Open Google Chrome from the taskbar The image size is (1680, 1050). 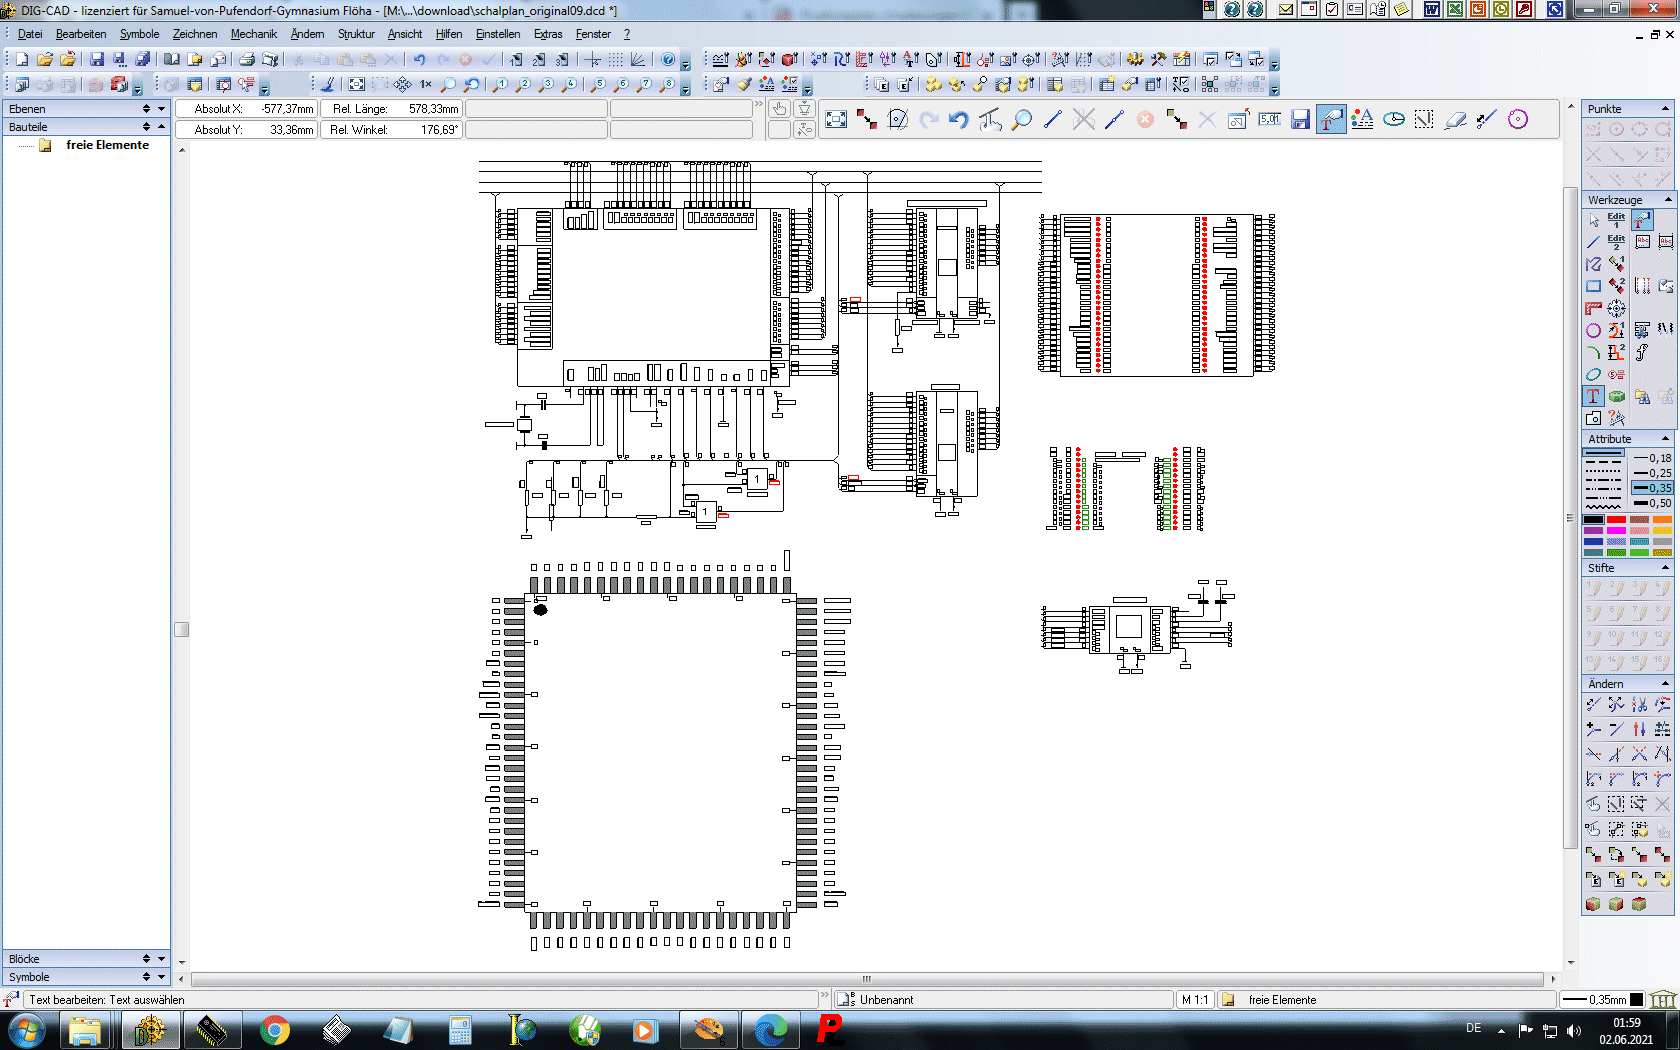[x=274, y=1030]
